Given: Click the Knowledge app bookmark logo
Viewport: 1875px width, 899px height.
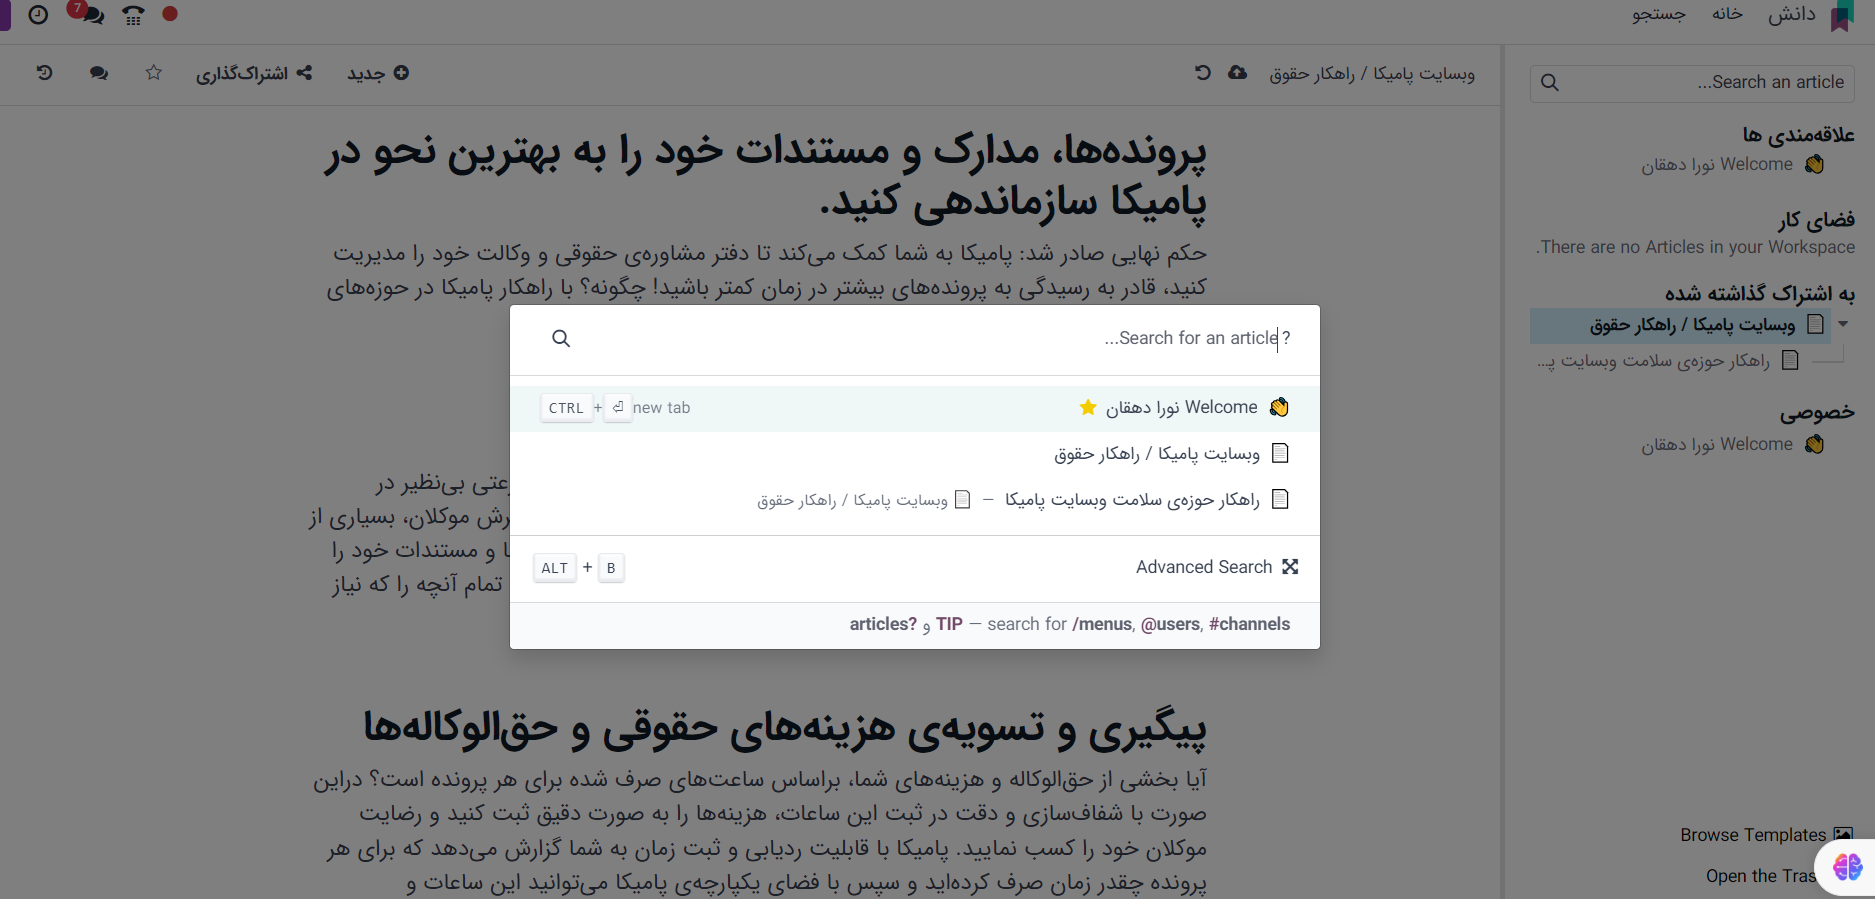Looking at the screenshot, I should click(1842, 16).
